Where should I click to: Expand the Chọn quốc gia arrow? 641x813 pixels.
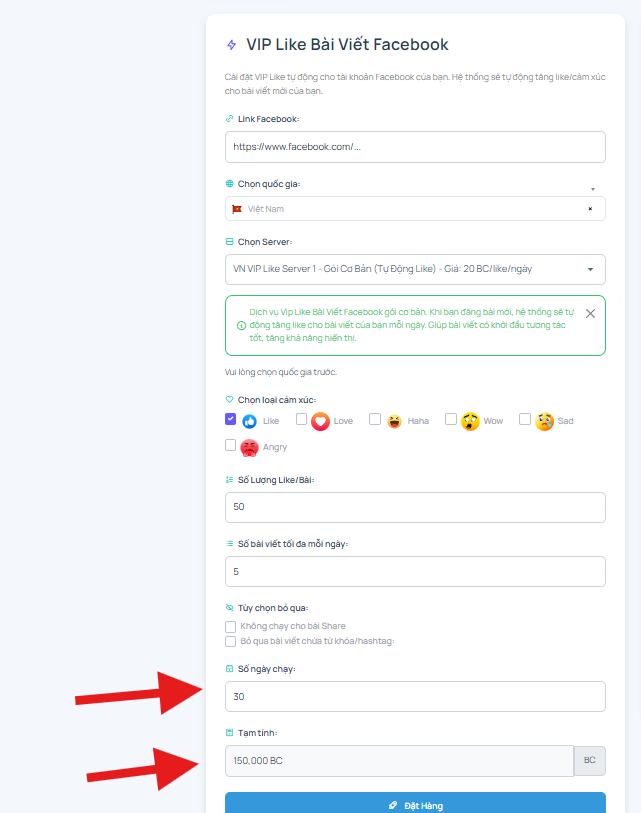(x=593, y=189)
